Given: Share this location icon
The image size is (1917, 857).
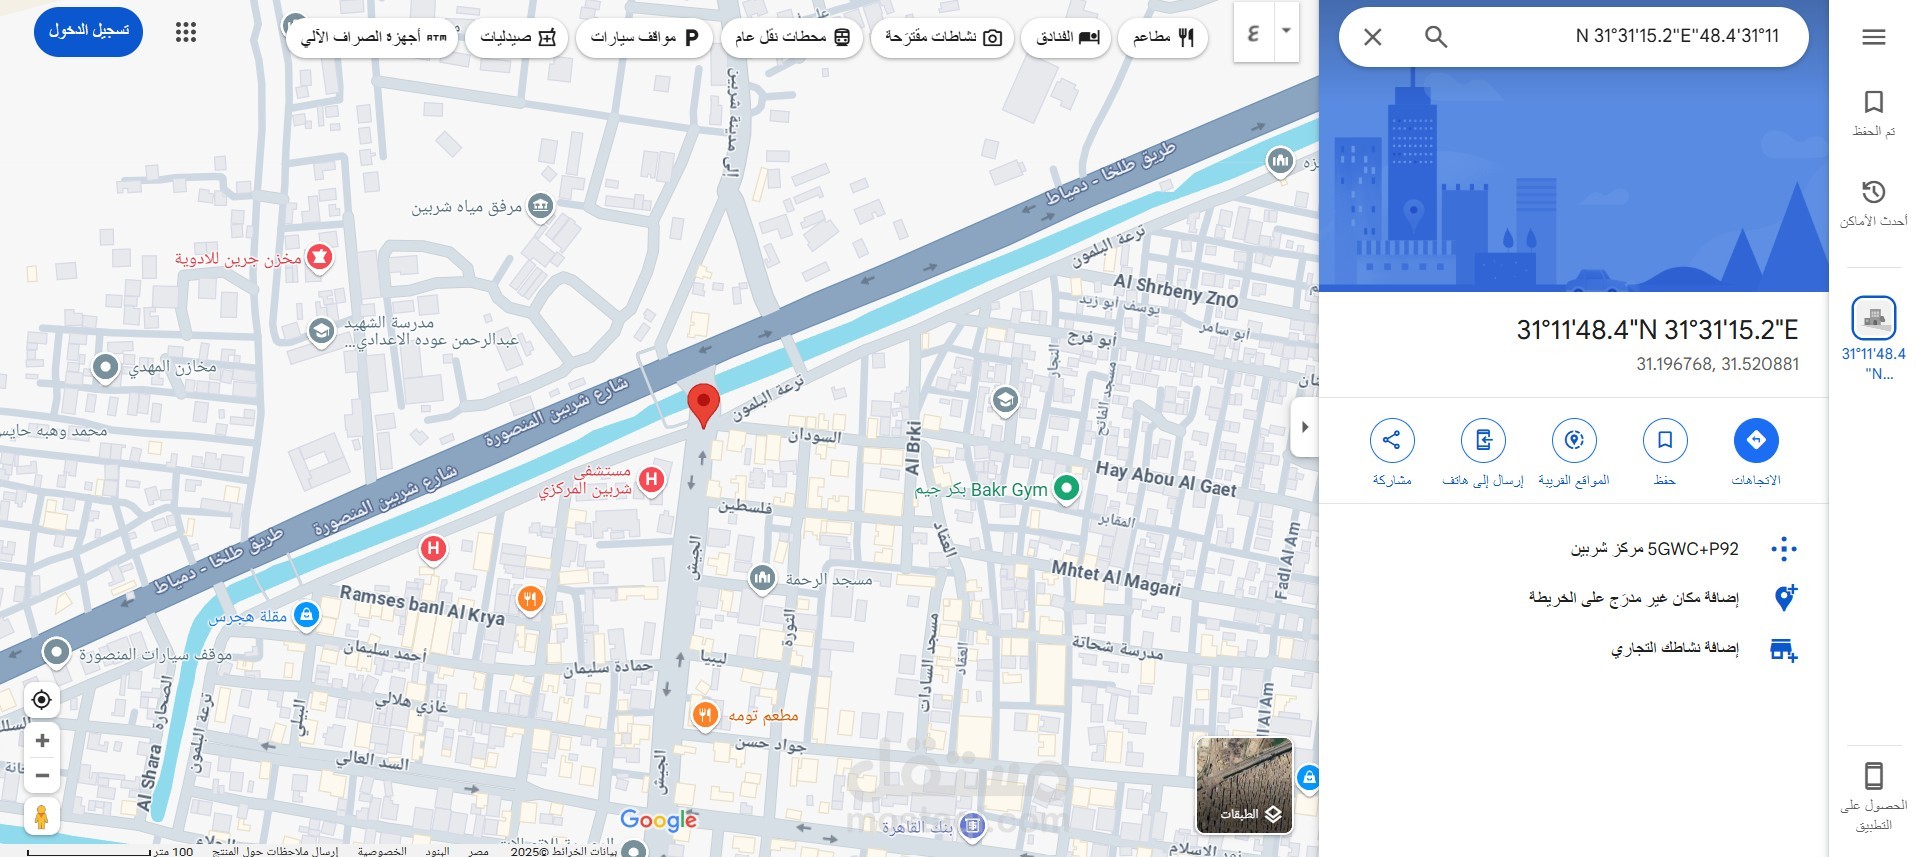Looking at the screenshot, I should tap(1392, 440).
